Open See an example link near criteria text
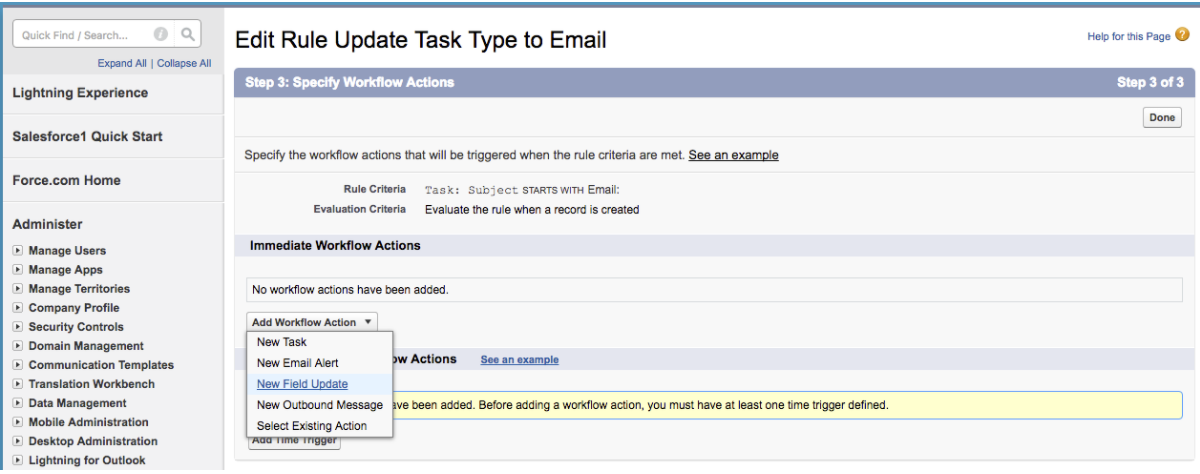The width and height of the screenshot is (1200, 474). pyautogui.click(x=733, y=155)
